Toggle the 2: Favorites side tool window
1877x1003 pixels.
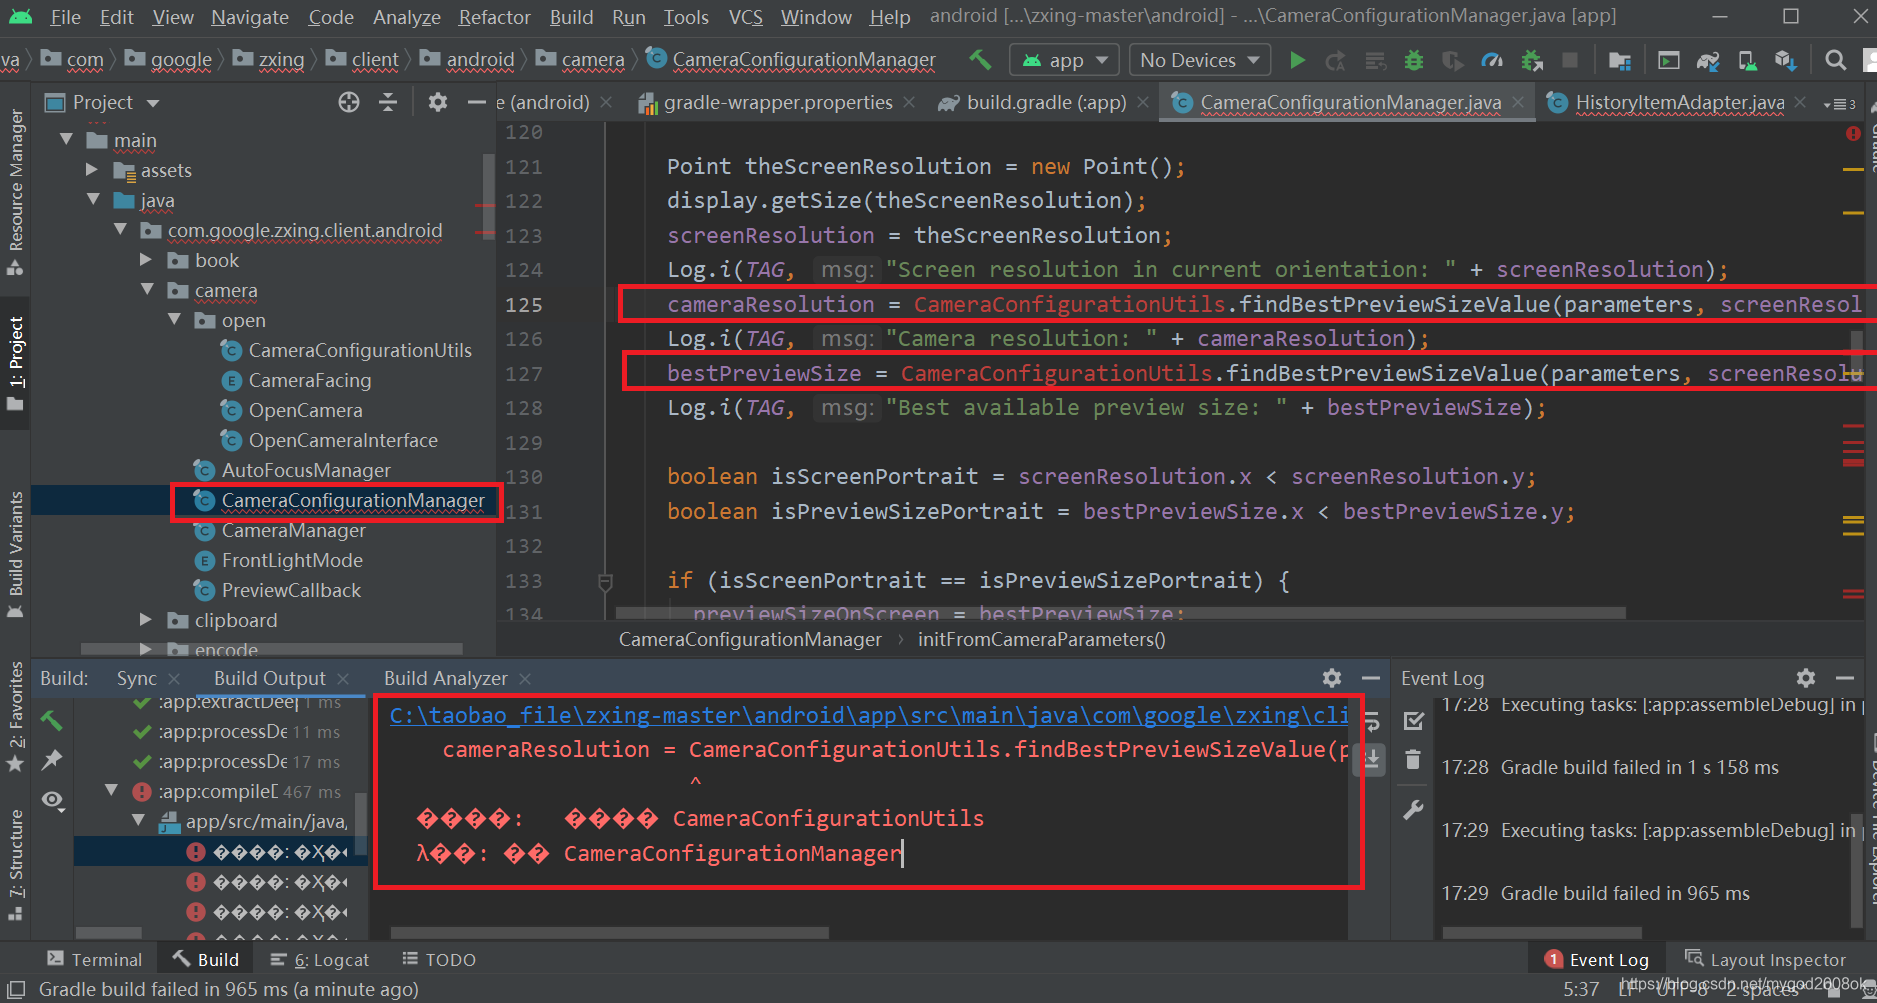pos(16,716)
